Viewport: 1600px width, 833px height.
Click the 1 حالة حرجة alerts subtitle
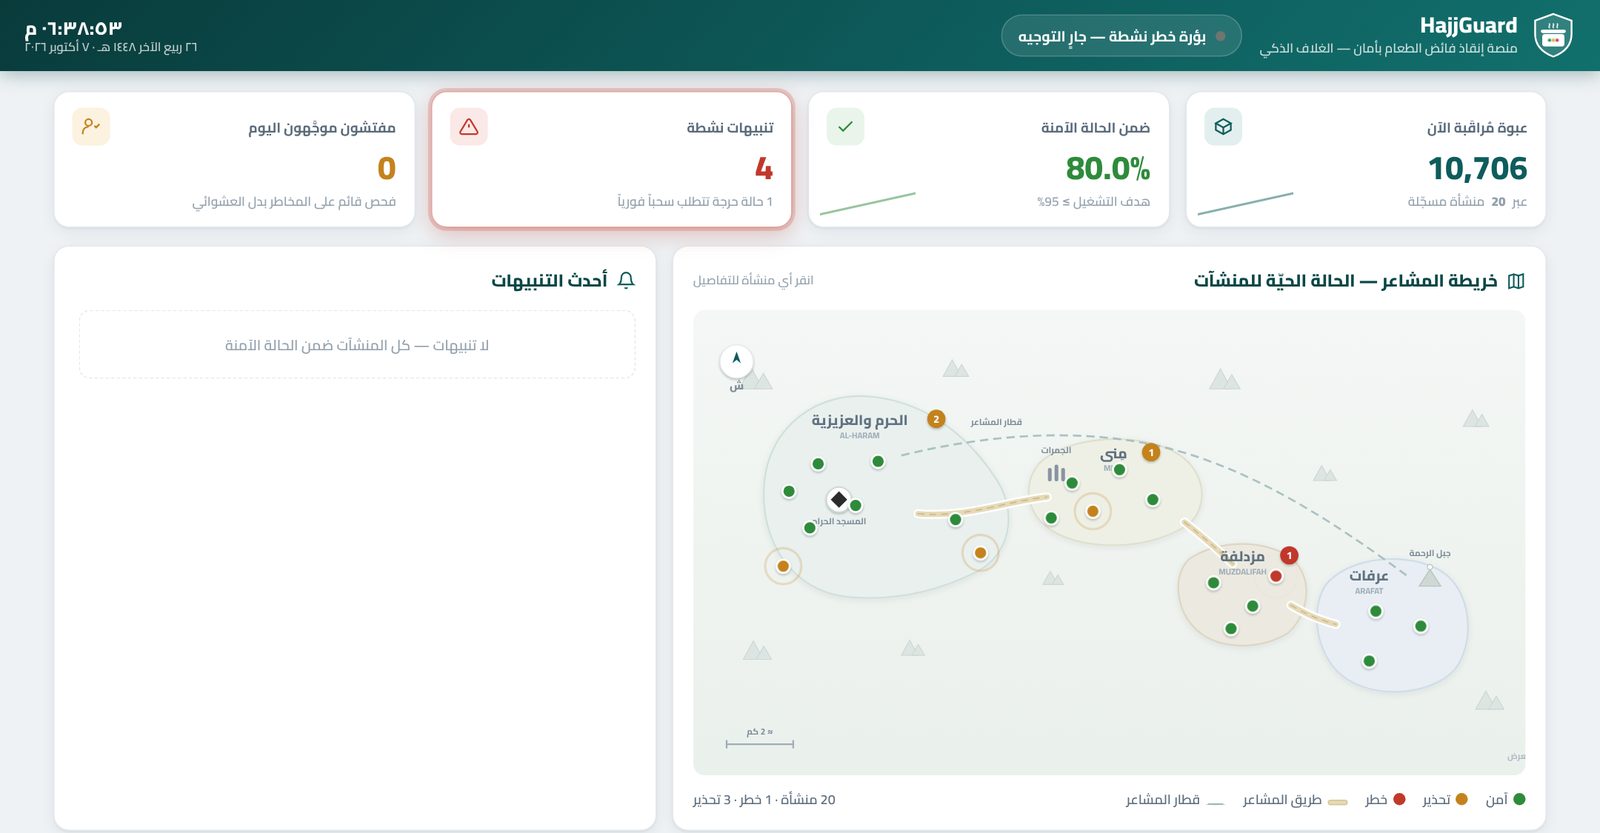click(694, 202)
